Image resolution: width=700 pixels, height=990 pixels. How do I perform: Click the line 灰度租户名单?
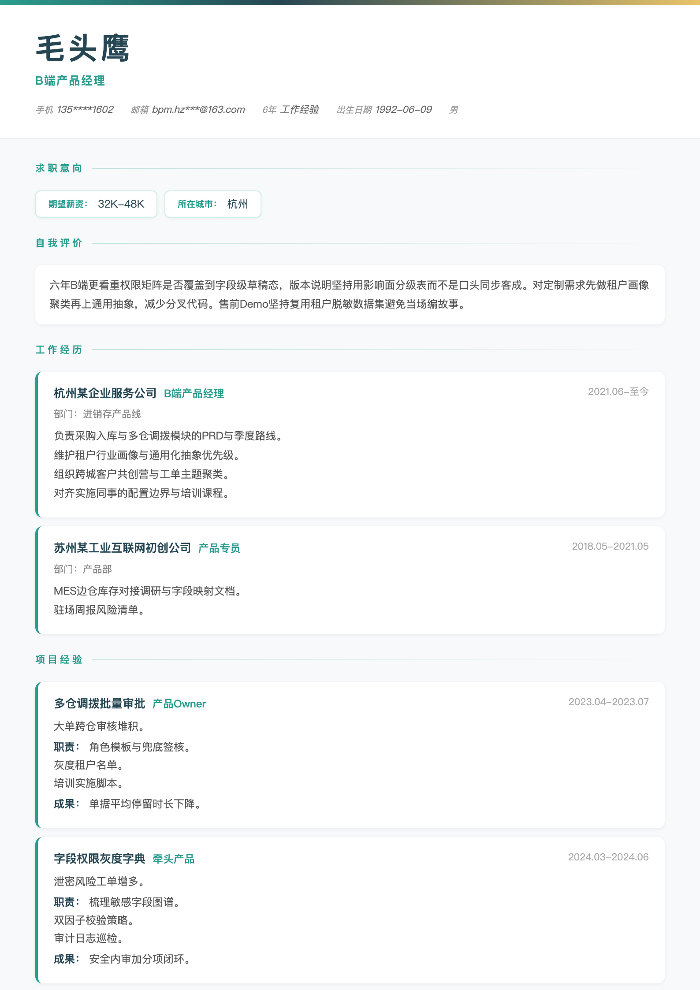click(x=88, y=765)
